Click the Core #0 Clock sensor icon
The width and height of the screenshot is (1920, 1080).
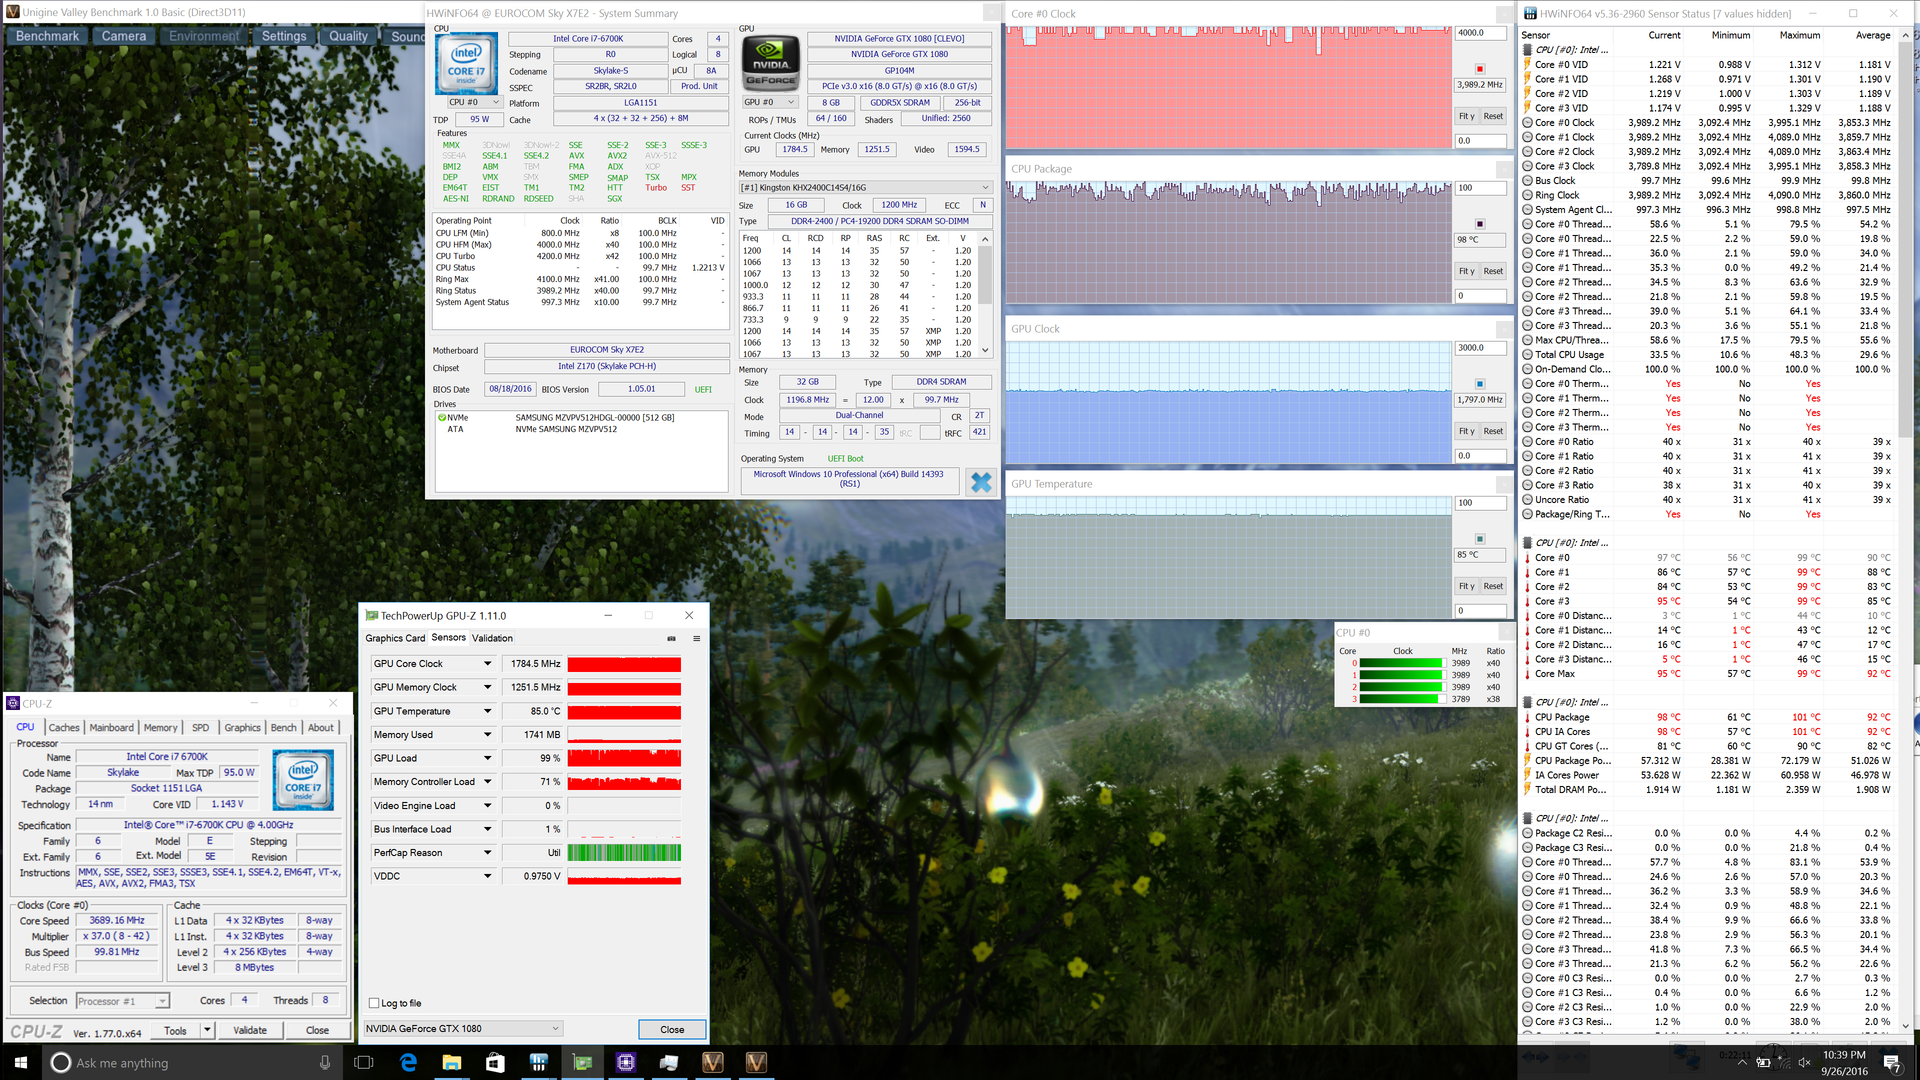(1527, 123)
